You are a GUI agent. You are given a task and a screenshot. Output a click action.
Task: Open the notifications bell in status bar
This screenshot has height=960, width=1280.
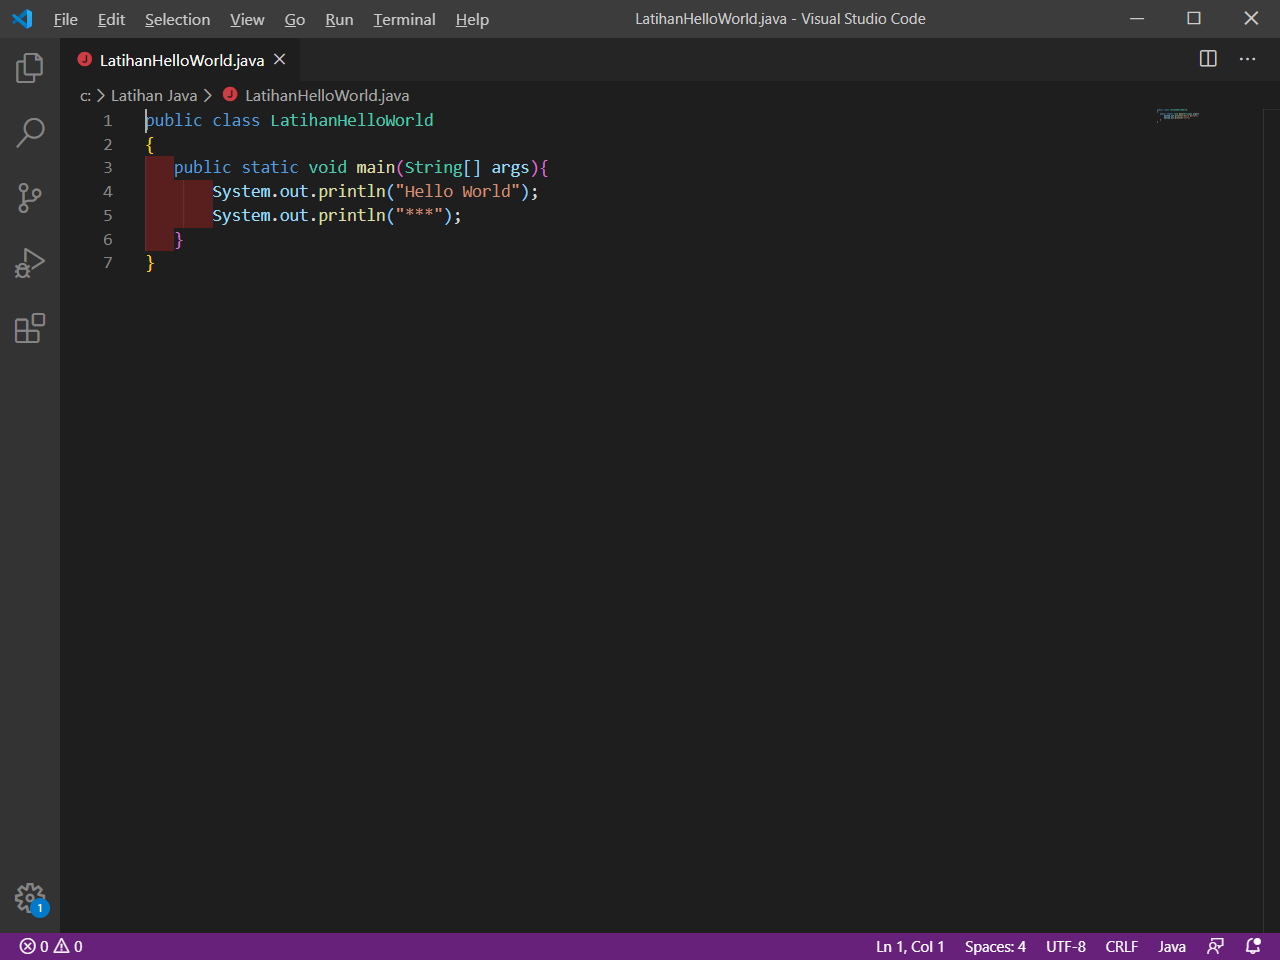(1253, 946)
